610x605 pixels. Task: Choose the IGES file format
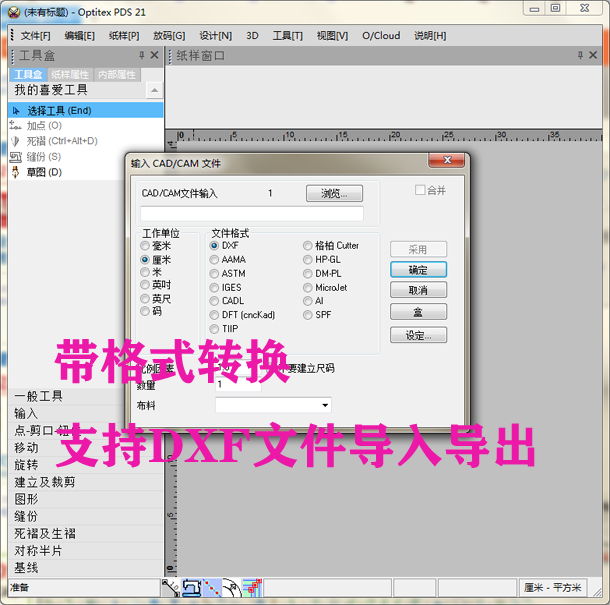click(x=226, y=288)
